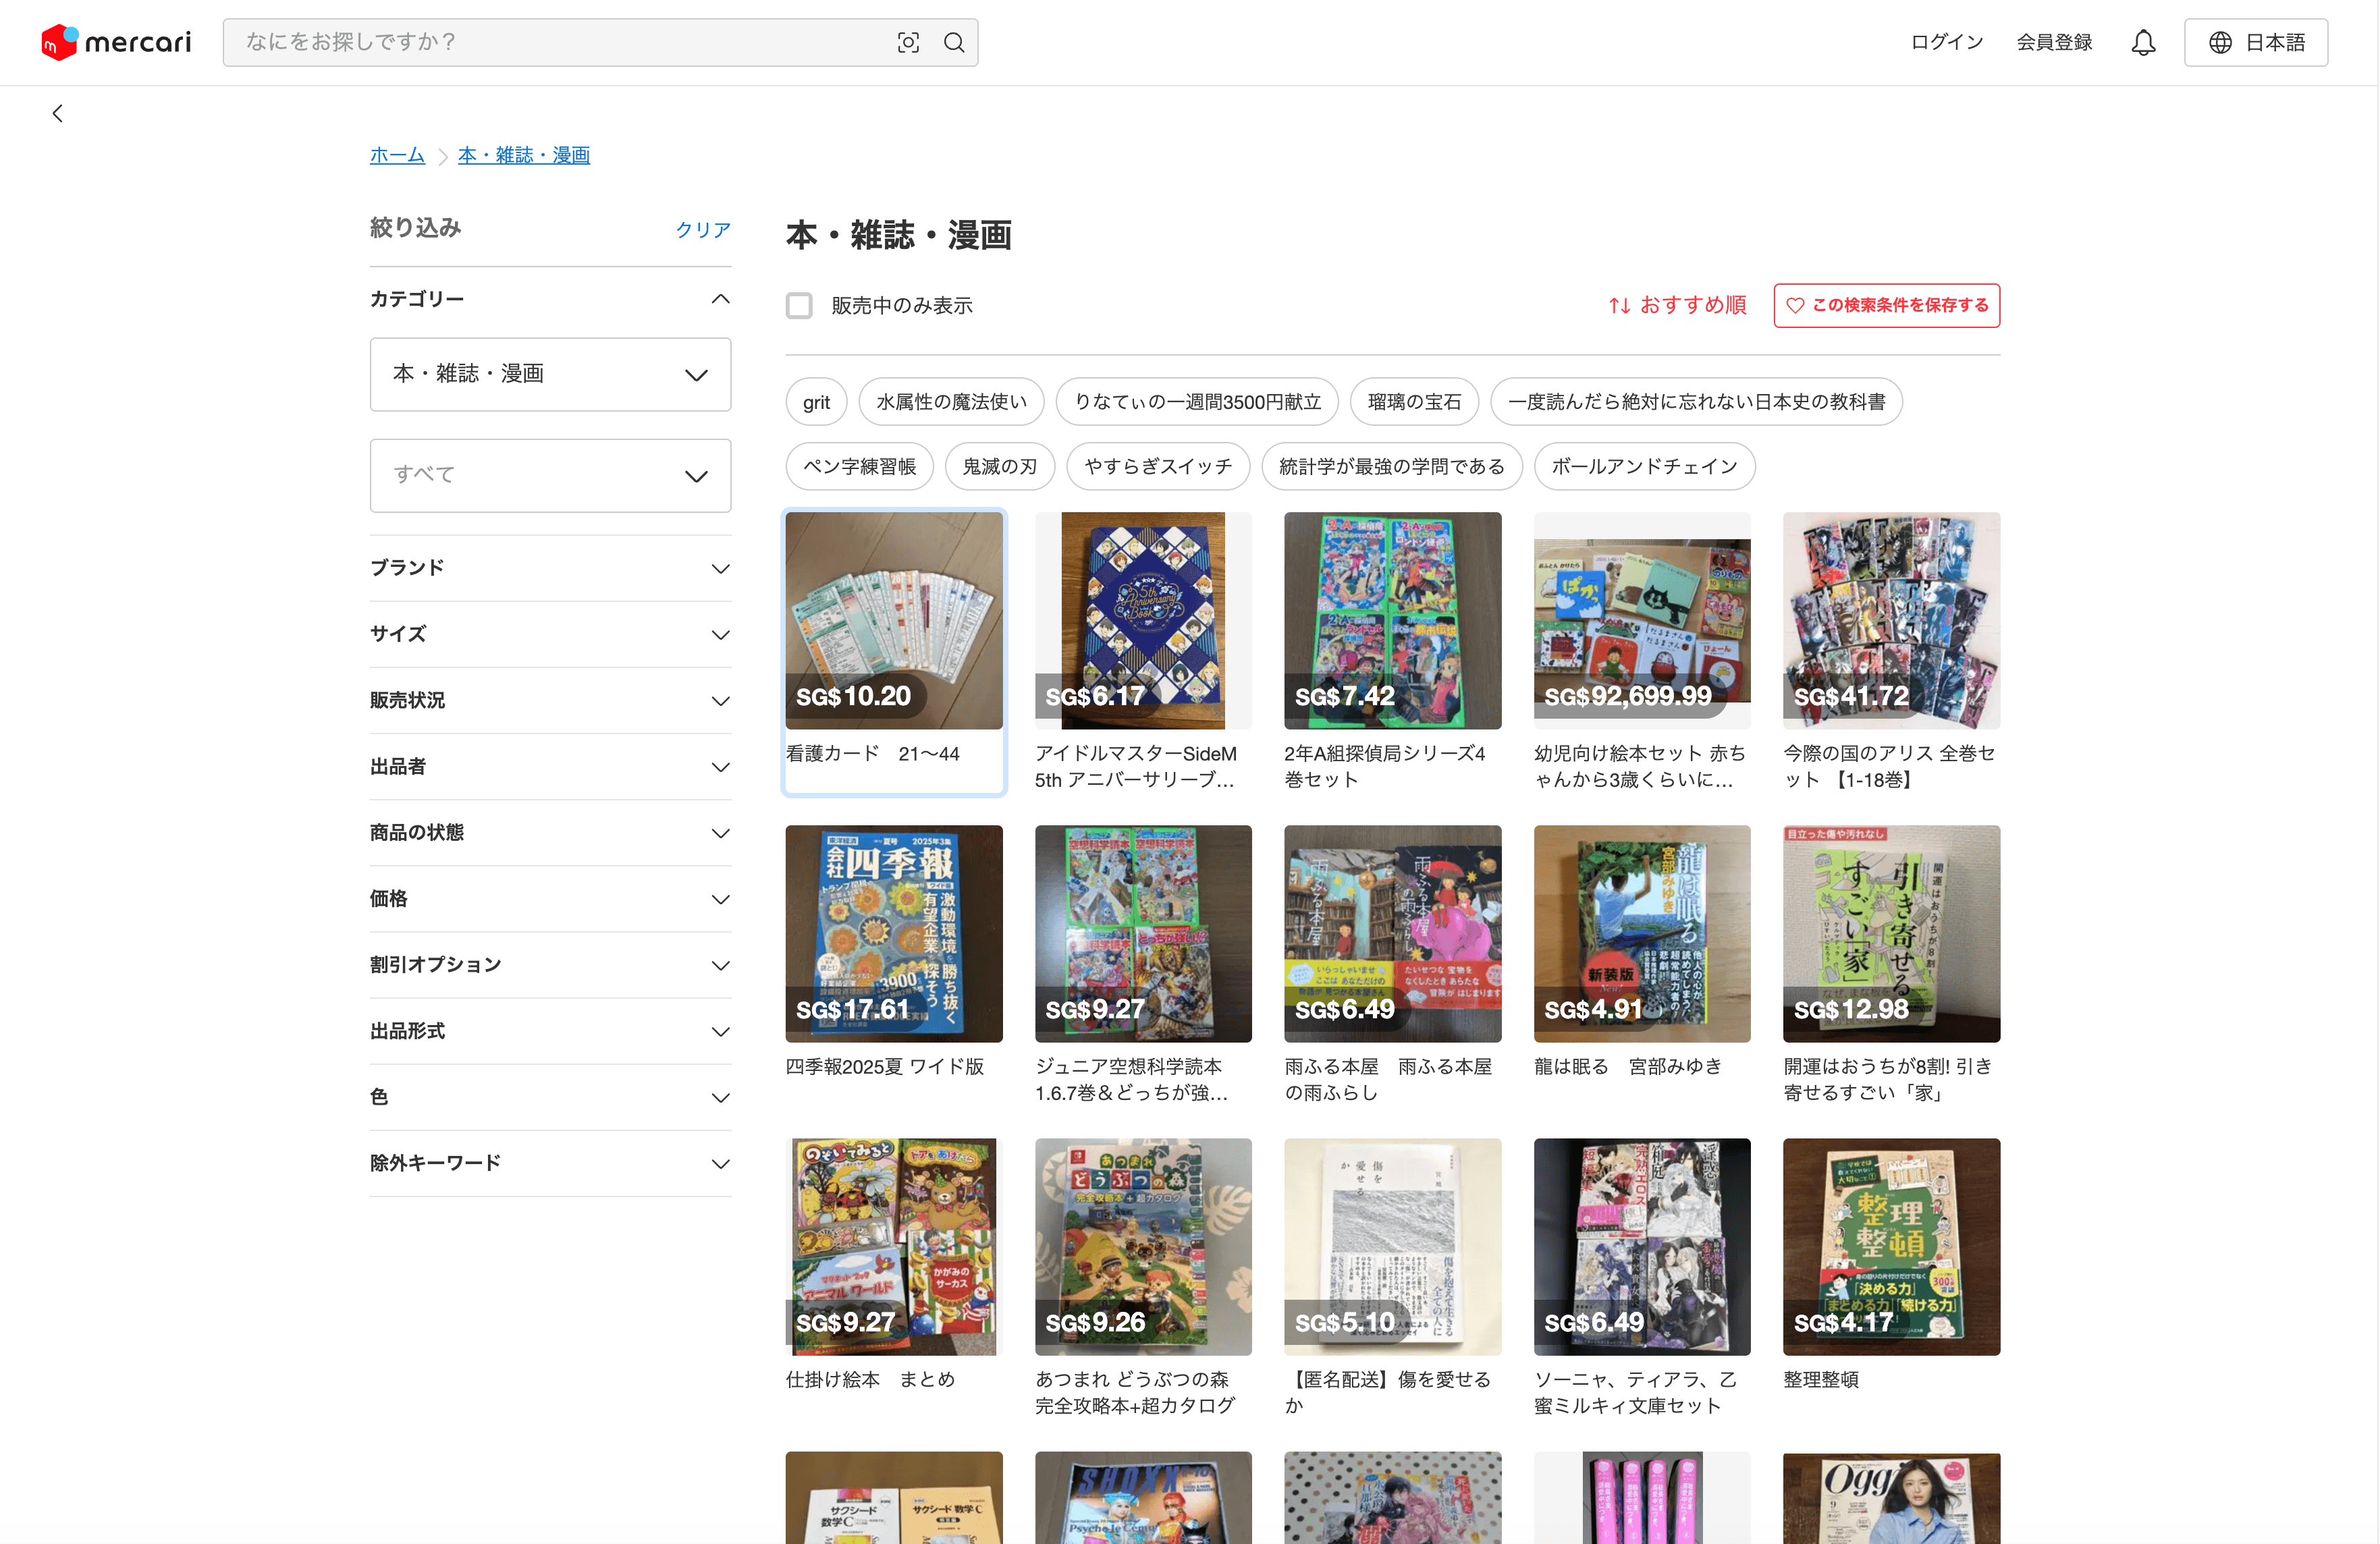Screen dimensions: 2380x1544
Task: Click the ログイン link
Action: (1946, 42)
